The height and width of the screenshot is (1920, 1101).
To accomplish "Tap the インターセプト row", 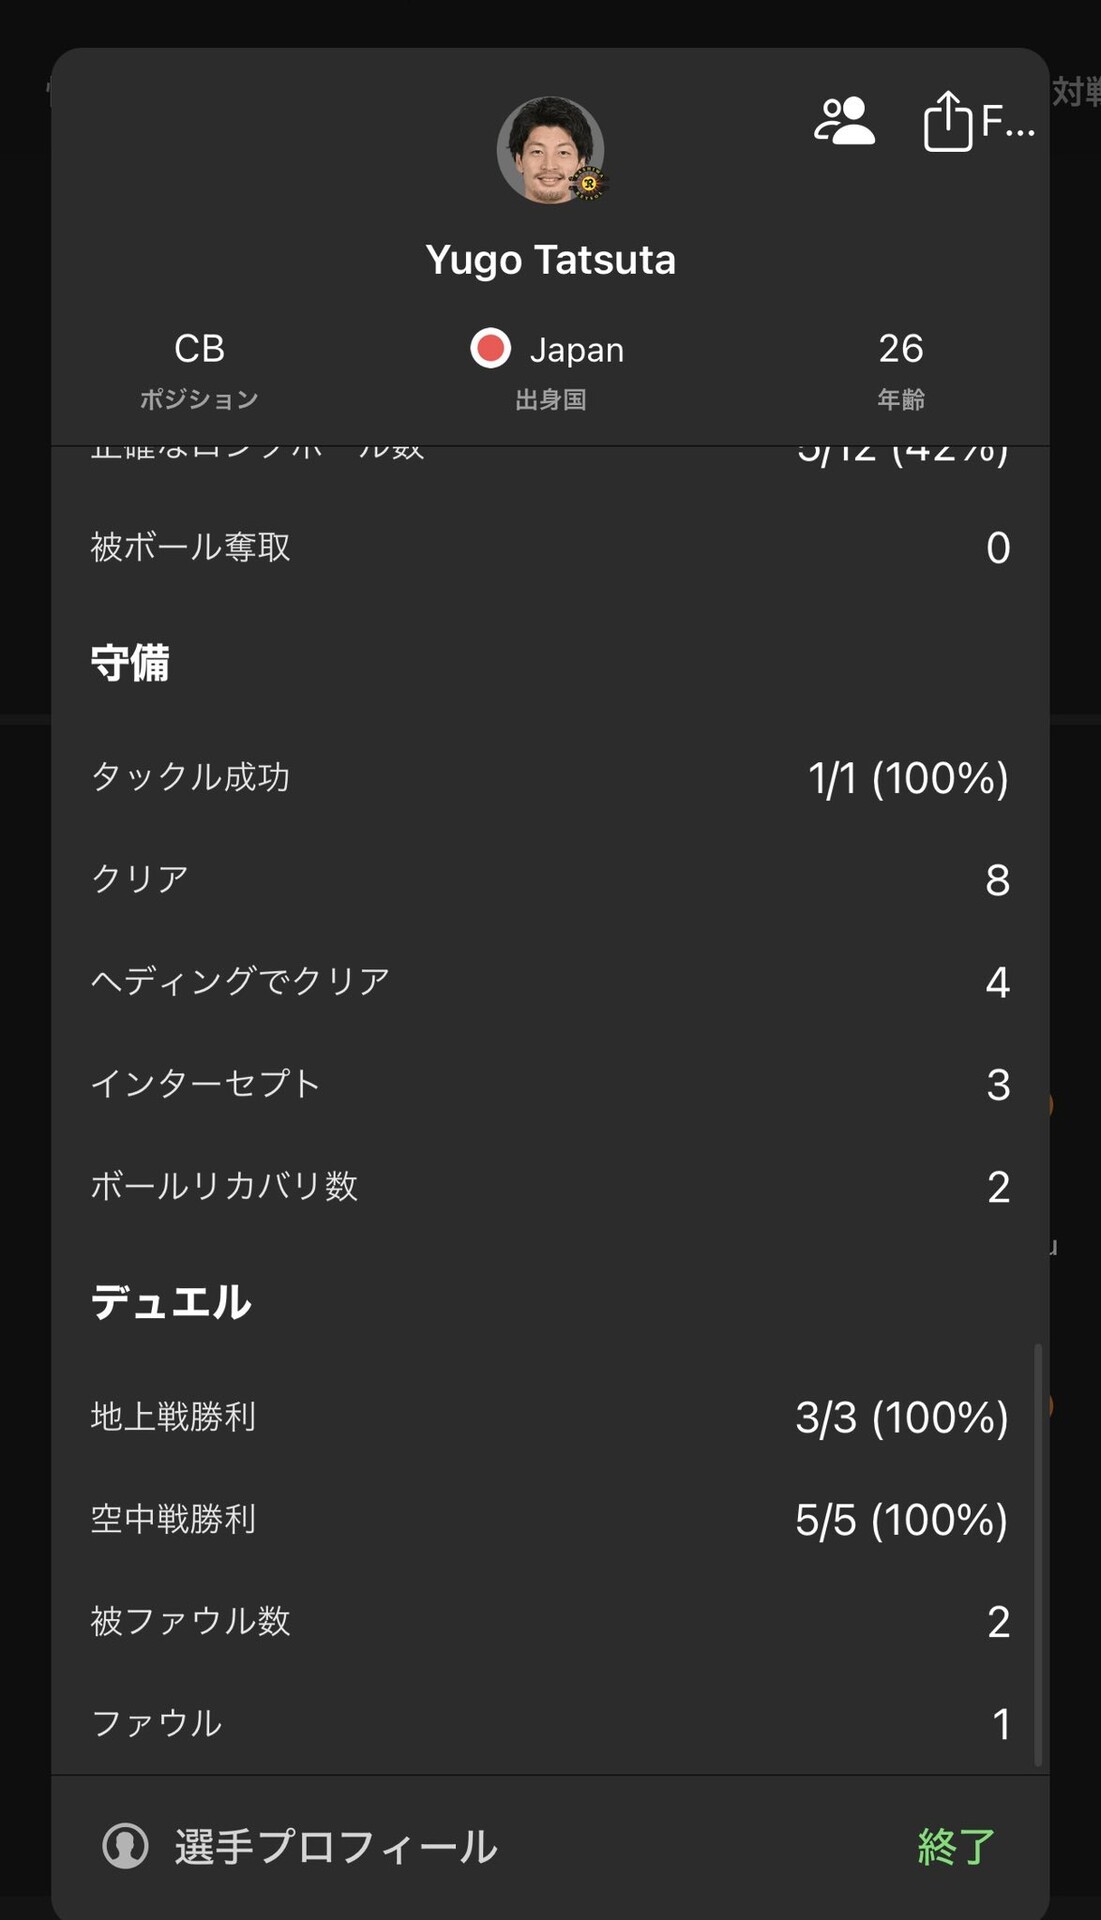I will click(x=550, y=1084).
